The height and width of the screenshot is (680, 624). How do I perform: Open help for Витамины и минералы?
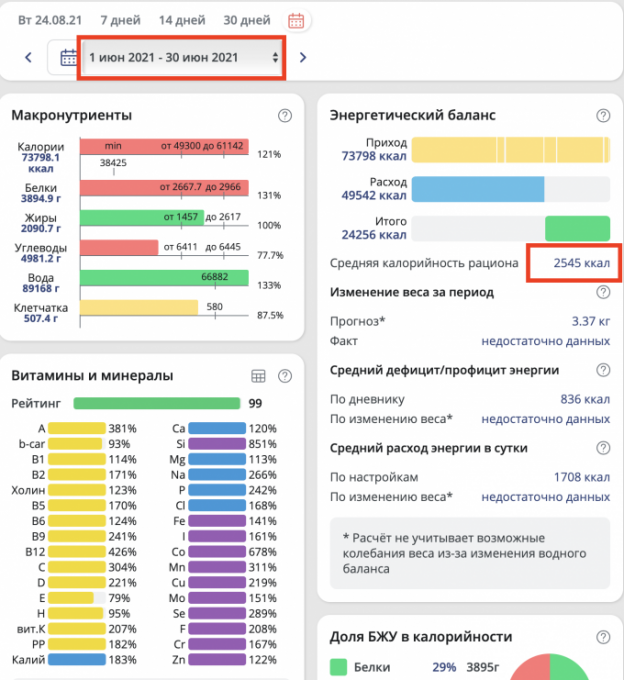click(x=284, y=376)
